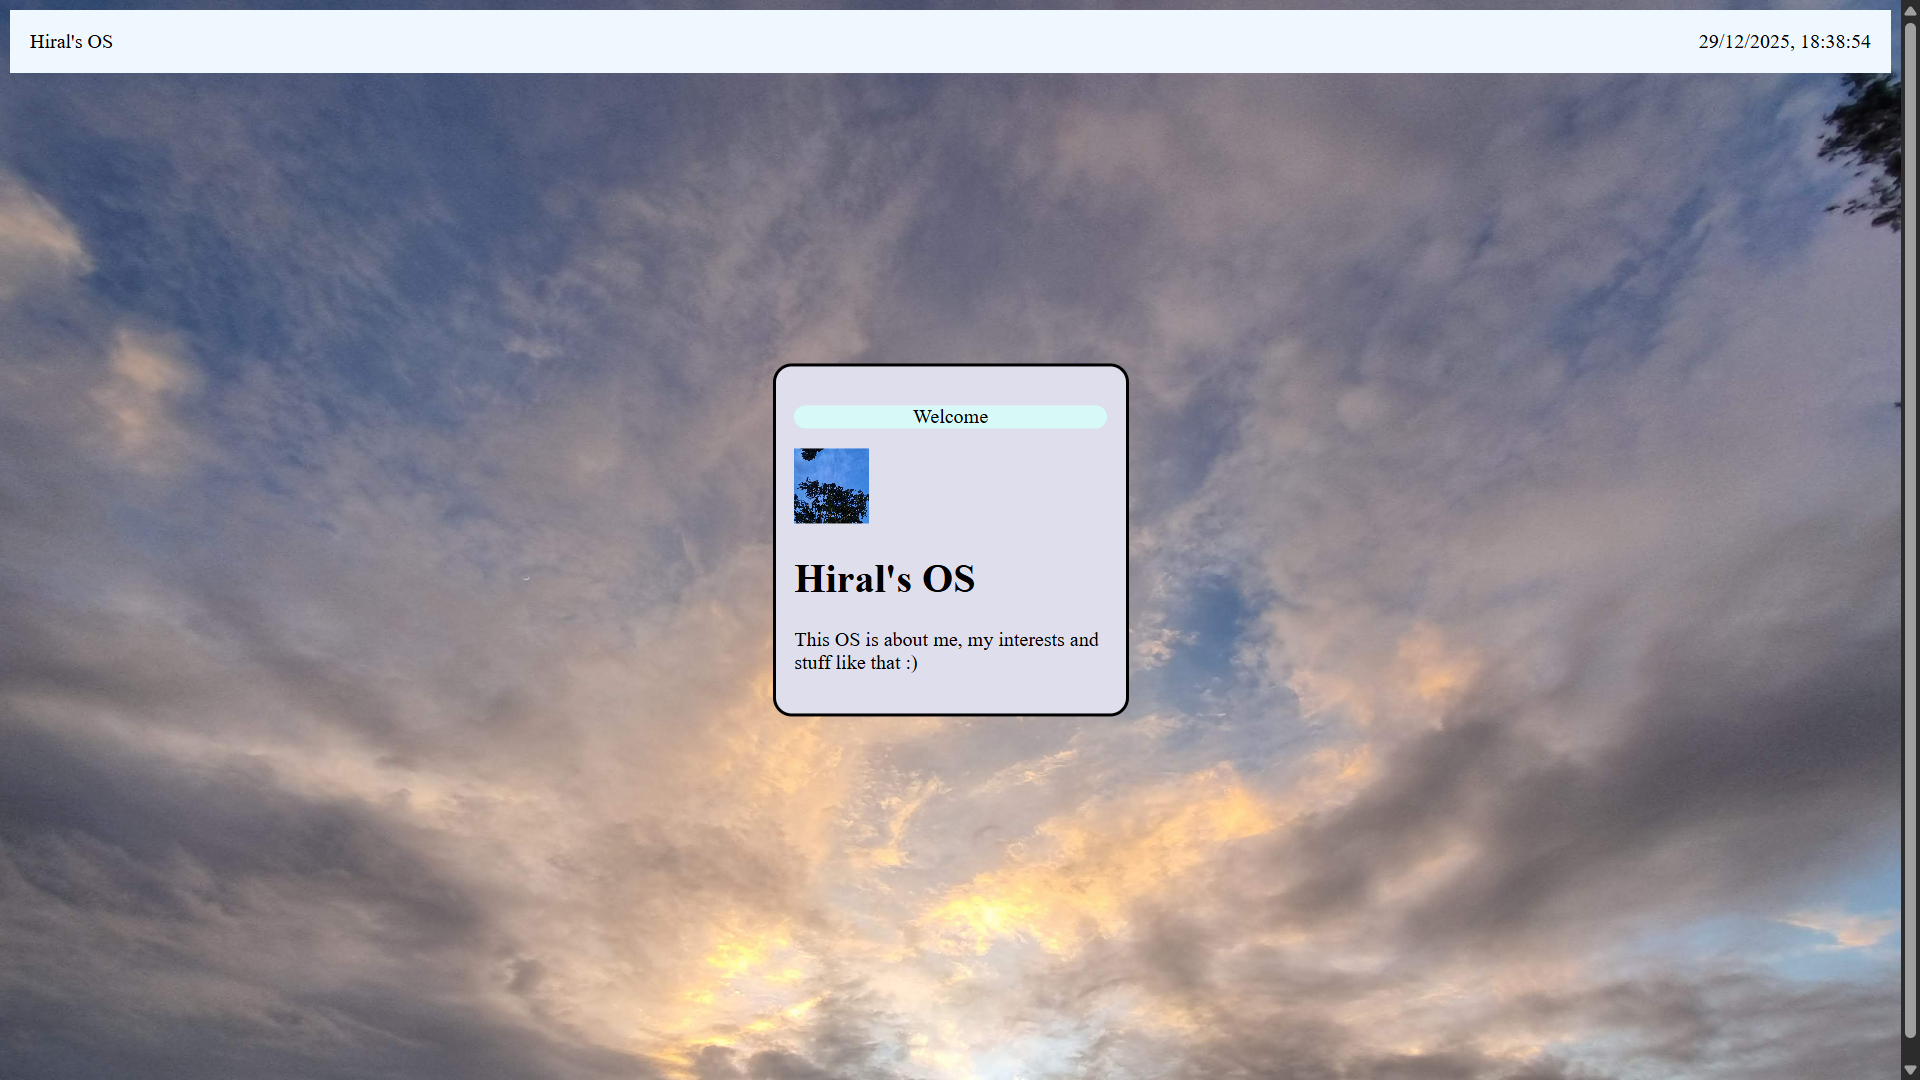Click the date 29/12/2025 in the top bar
The width and height of the screenshot is (1920, 1080).
tap(1743, 42)
